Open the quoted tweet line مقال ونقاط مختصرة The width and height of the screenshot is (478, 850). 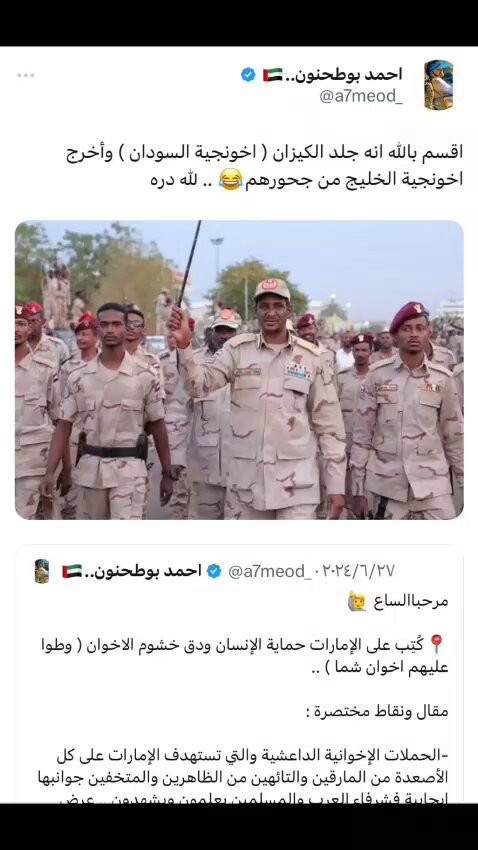[x=377, y=711]
